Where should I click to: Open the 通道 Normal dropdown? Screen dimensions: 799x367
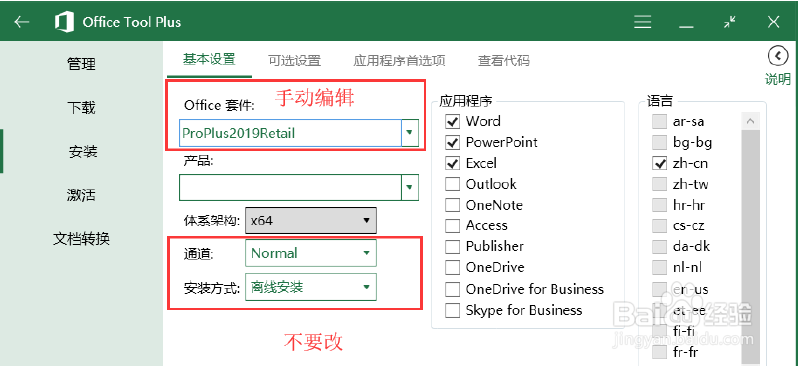pyautogui.click(x=311, y=253)
